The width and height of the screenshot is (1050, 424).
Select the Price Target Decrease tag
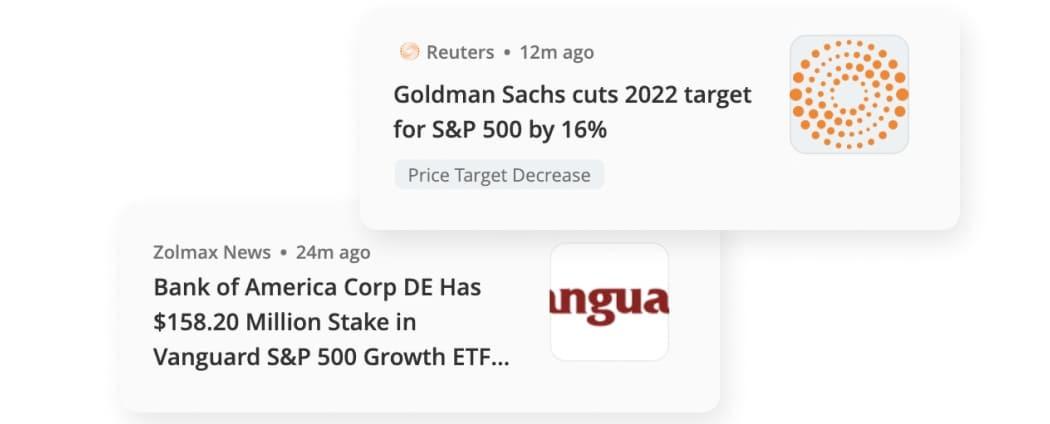click(x=499, y=175)
